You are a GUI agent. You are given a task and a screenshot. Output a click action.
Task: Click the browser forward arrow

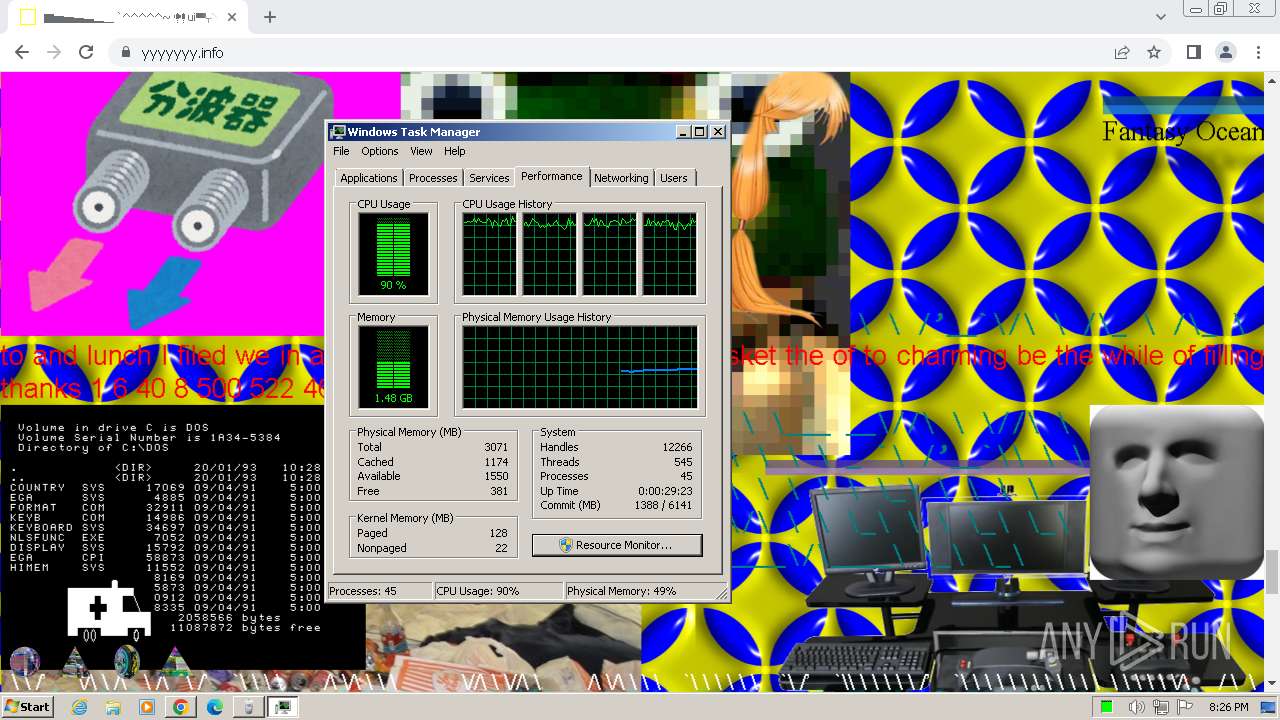pos(54,52)
